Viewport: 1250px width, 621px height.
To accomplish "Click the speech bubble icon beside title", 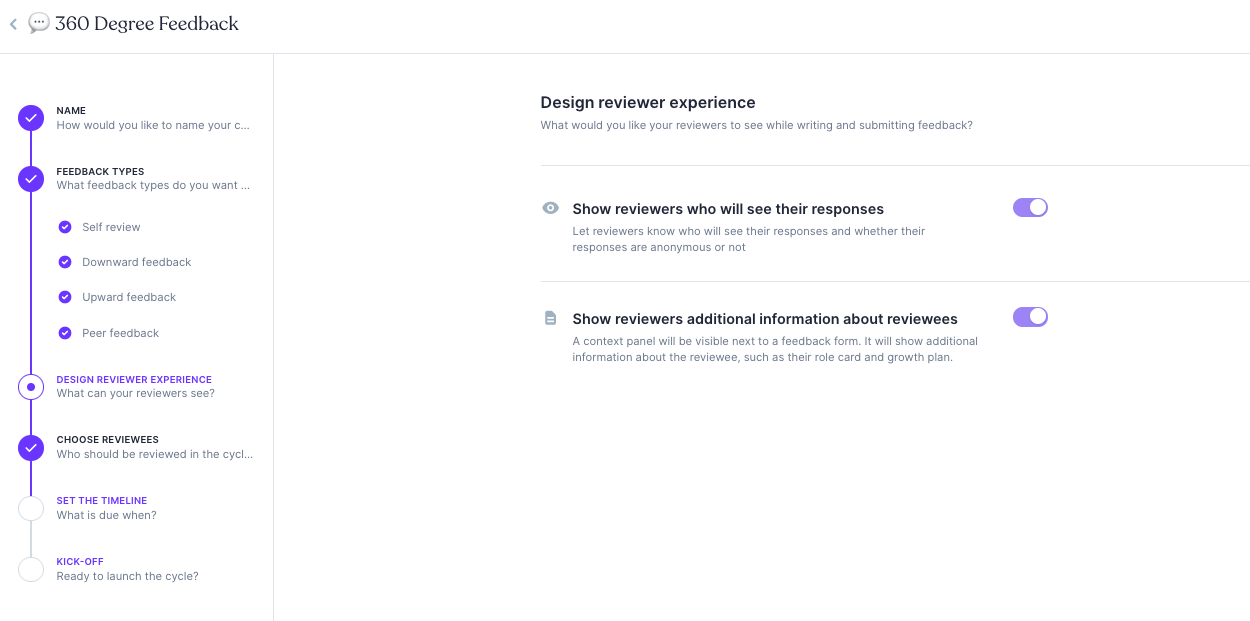I will coord(39,23).
